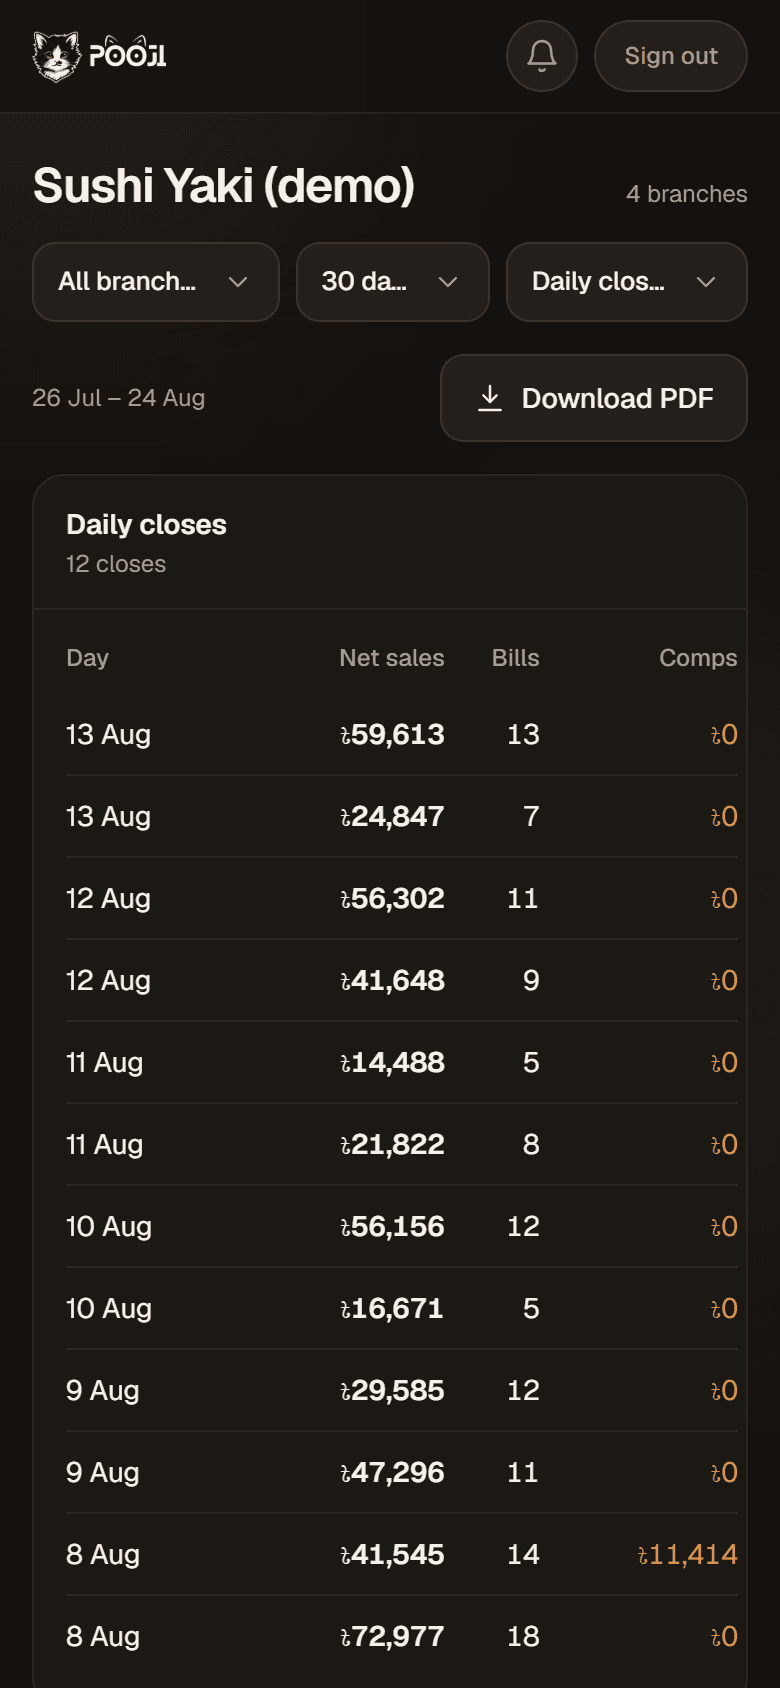
Task: Click 12 Aug in the 56,302 row
Action: click(x=108, y=899)
